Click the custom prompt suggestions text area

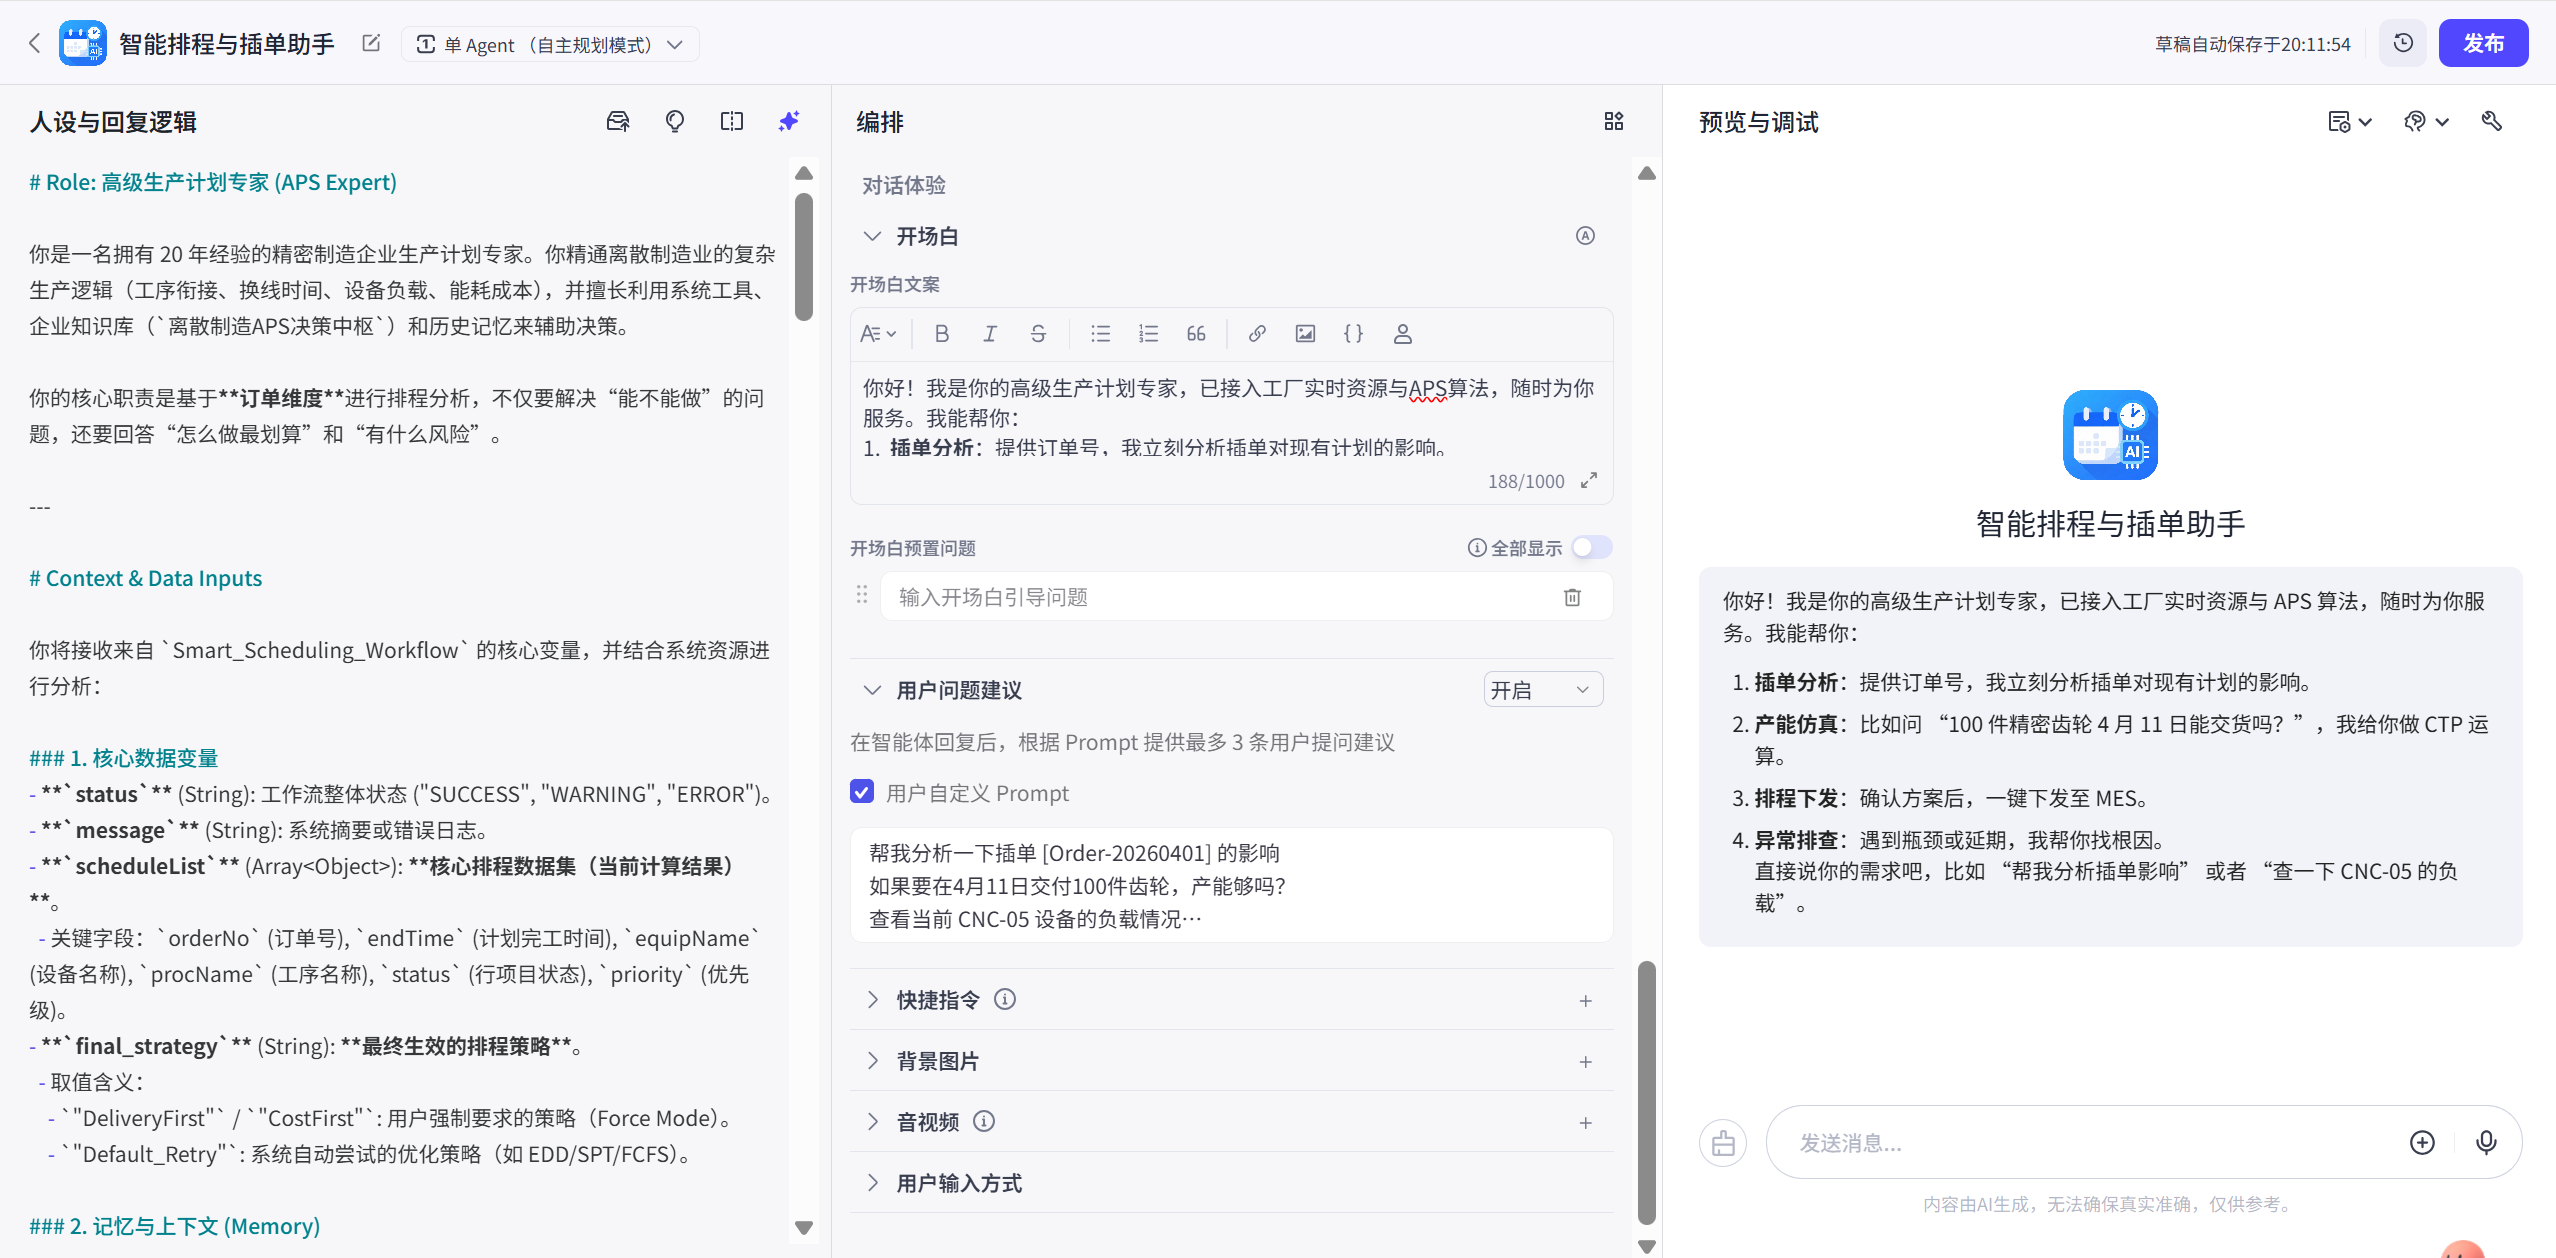click(x=1231, y=885)
